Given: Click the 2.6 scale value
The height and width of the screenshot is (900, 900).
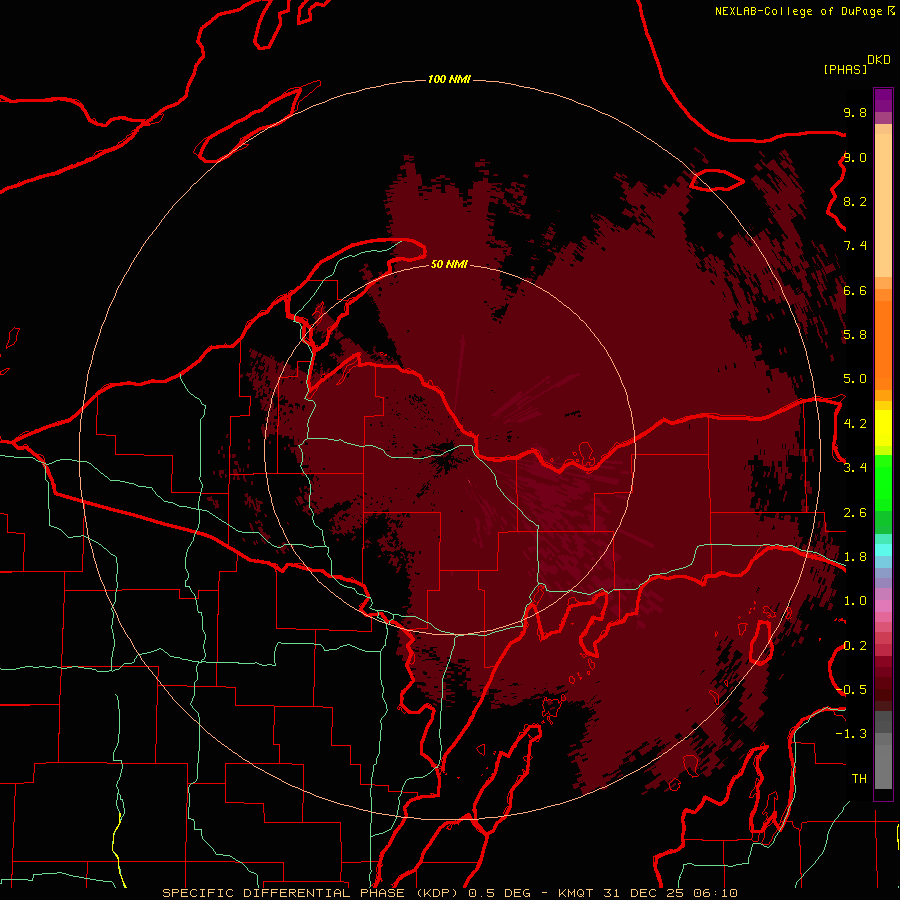Looking at the screenshot, I should pyautogui.click(x=855, y=513).
